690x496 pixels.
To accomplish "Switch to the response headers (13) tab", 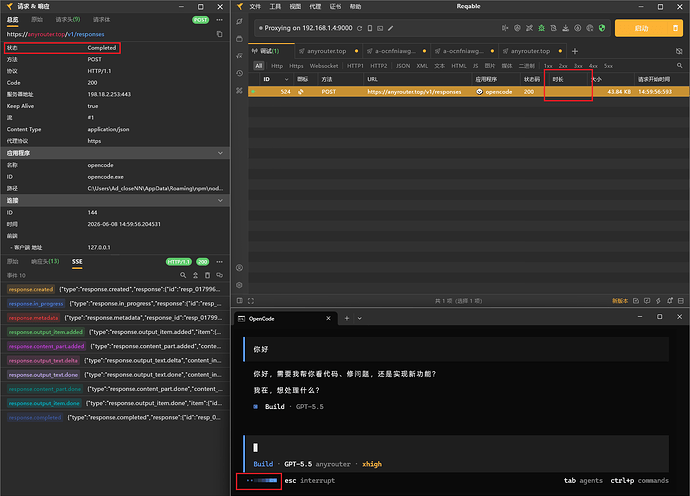I will [x=45, y=261].
